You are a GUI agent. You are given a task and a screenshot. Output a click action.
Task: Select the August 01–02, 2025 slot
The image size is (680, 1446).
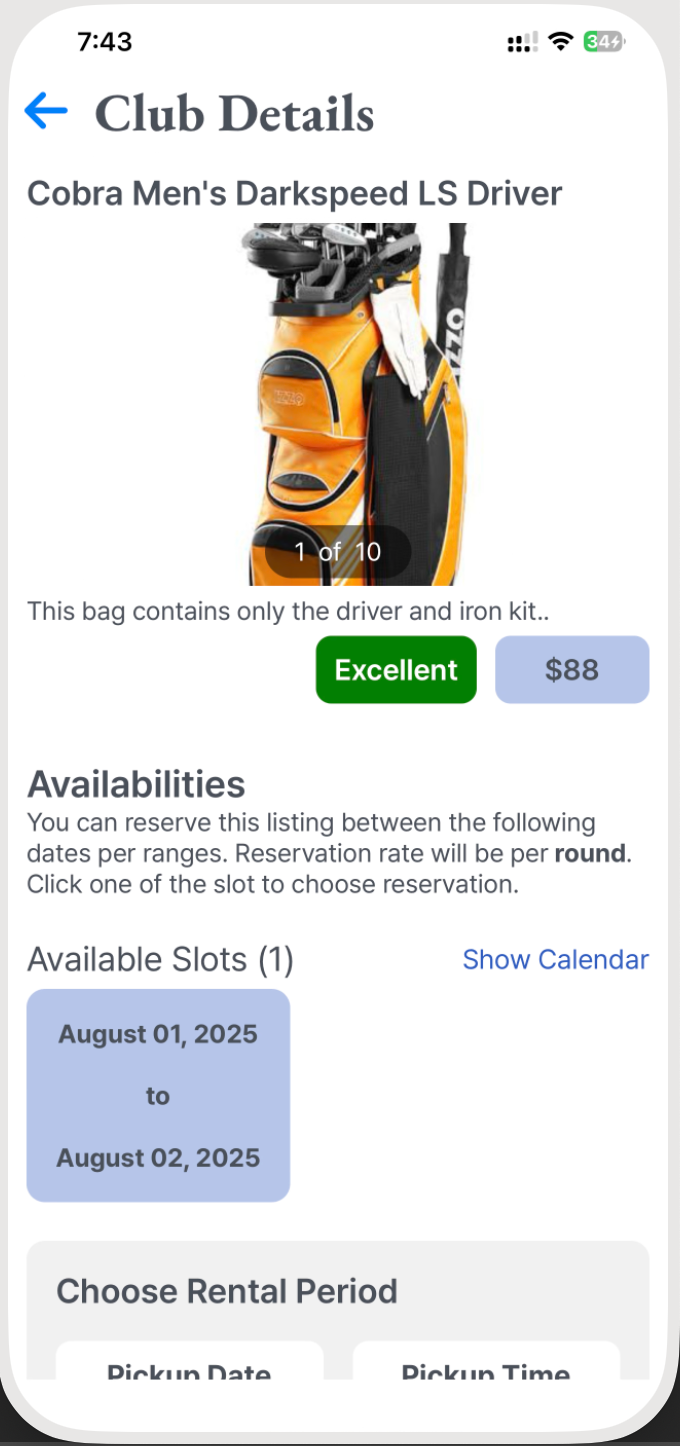click(x=158, y=1095)
